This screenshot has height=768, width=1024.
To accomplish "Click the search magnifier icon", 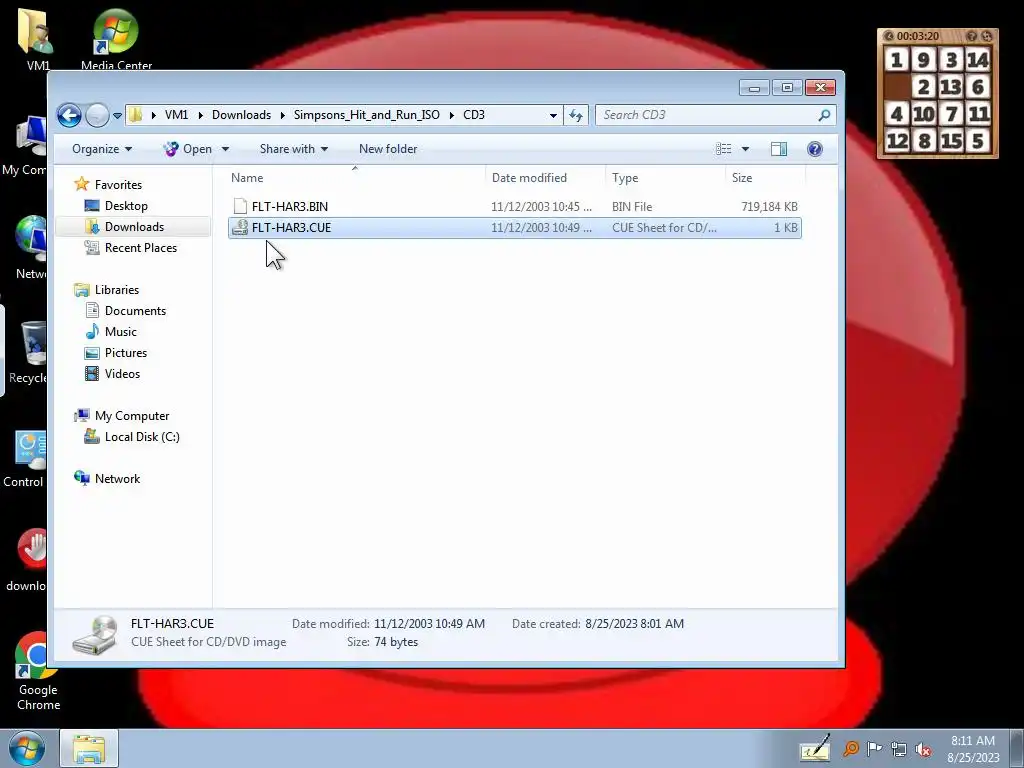I will pos(824,115).
